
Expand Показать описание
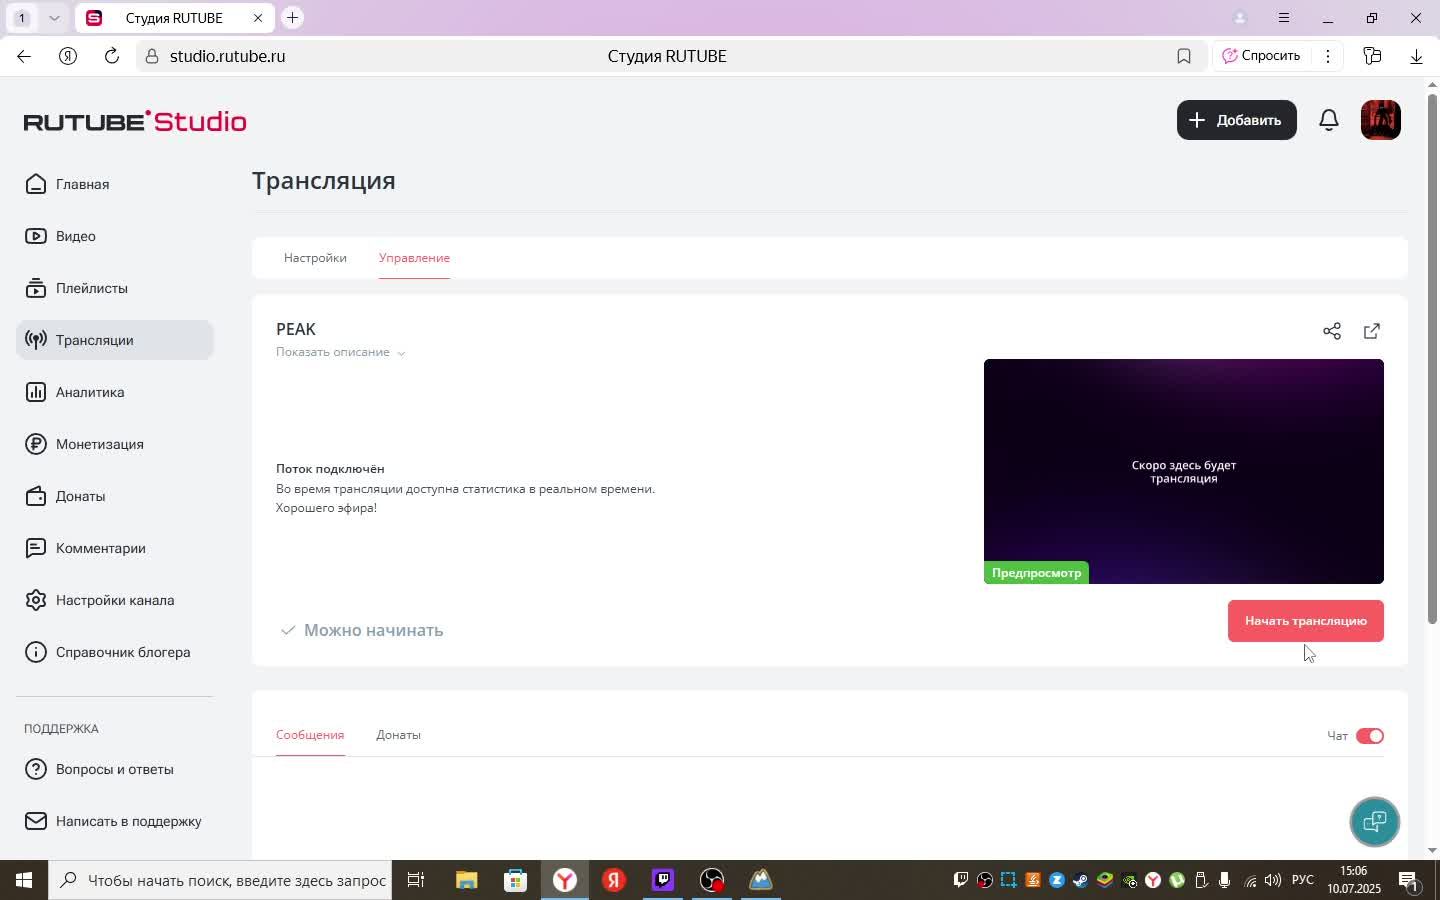coord(340,352)
